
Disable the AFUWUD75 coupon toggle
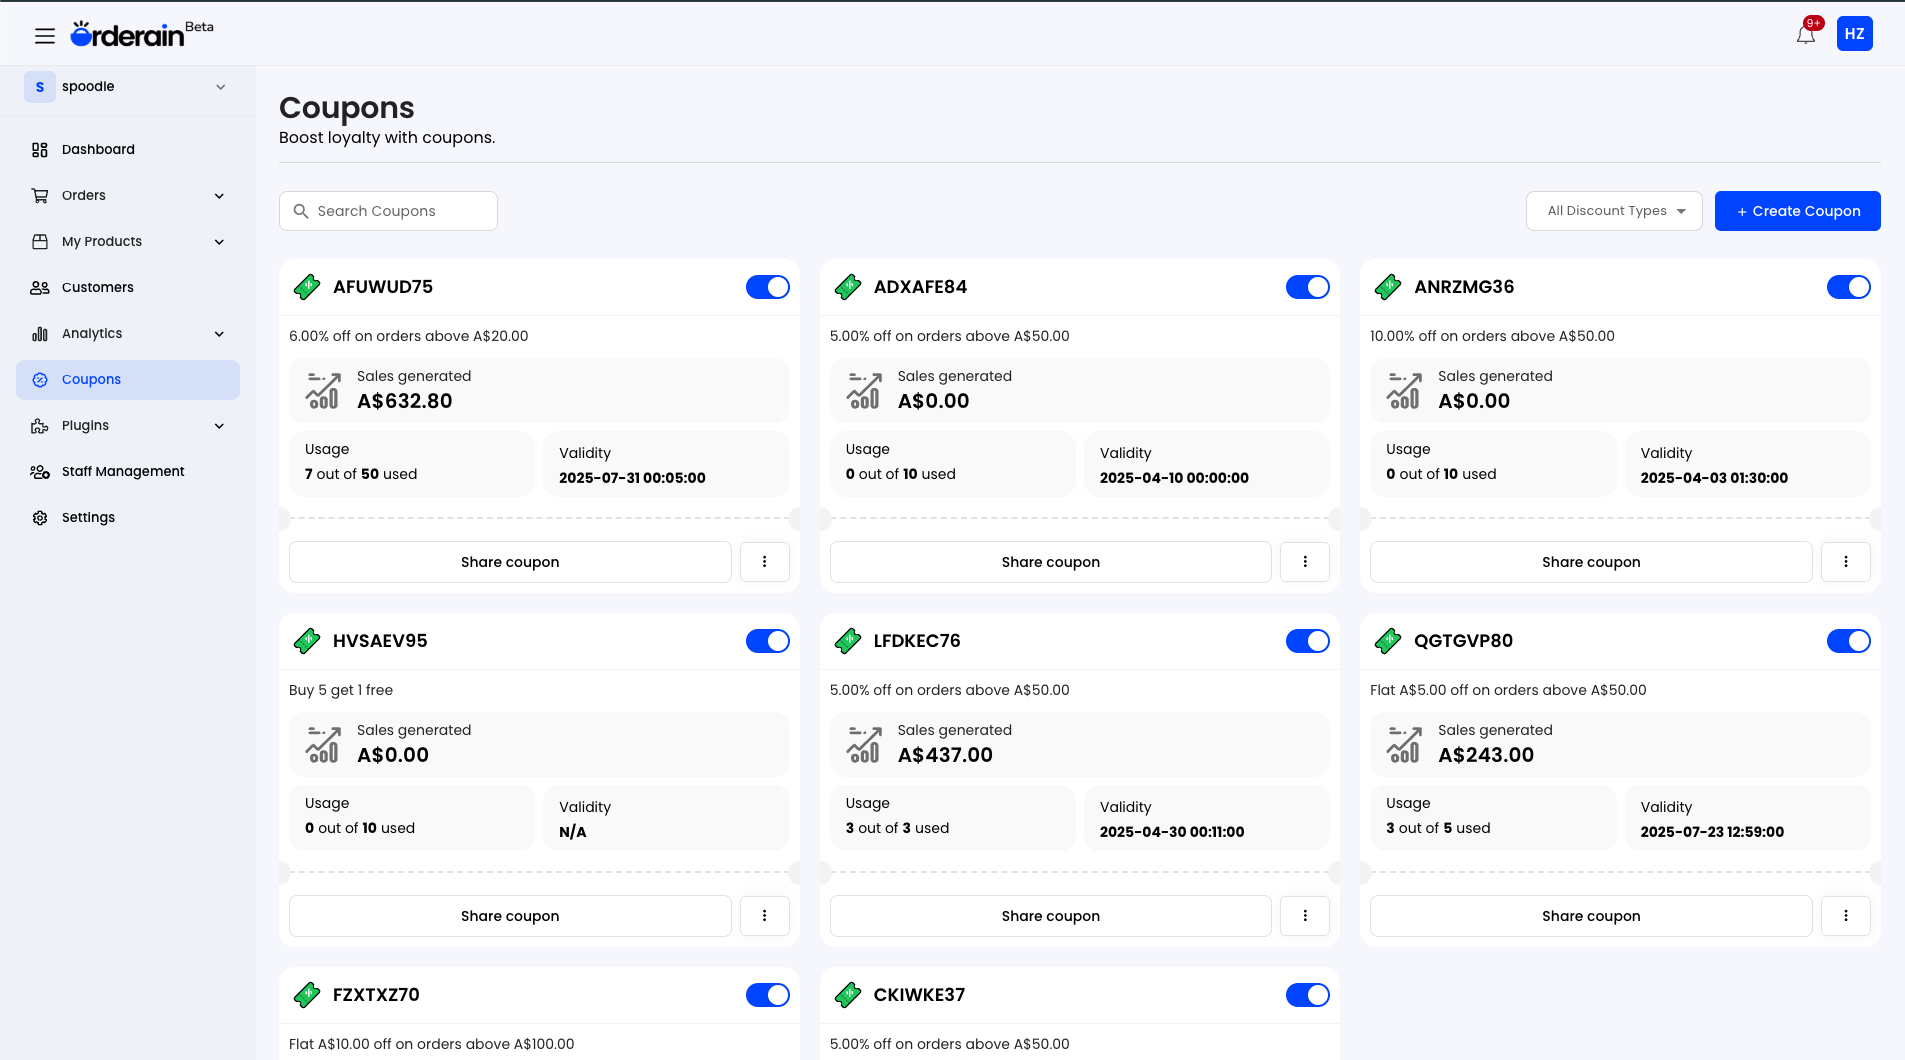pos(767,287)
